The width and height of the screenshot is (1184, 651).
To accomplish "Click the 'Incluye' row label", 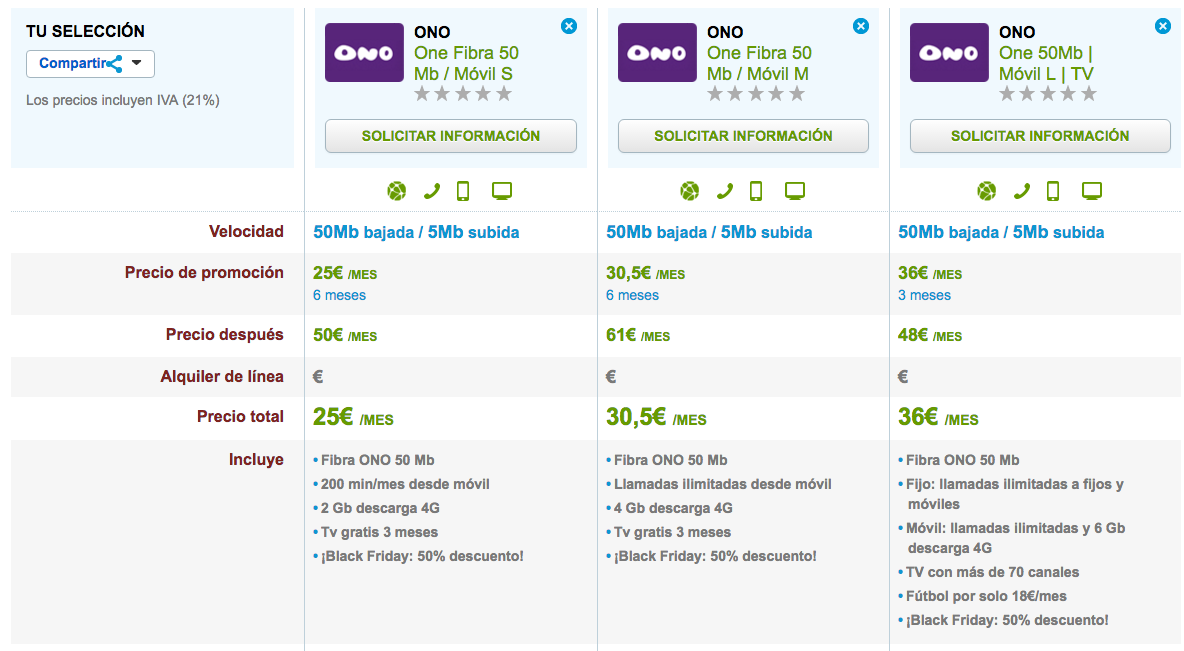I will 256,459.
